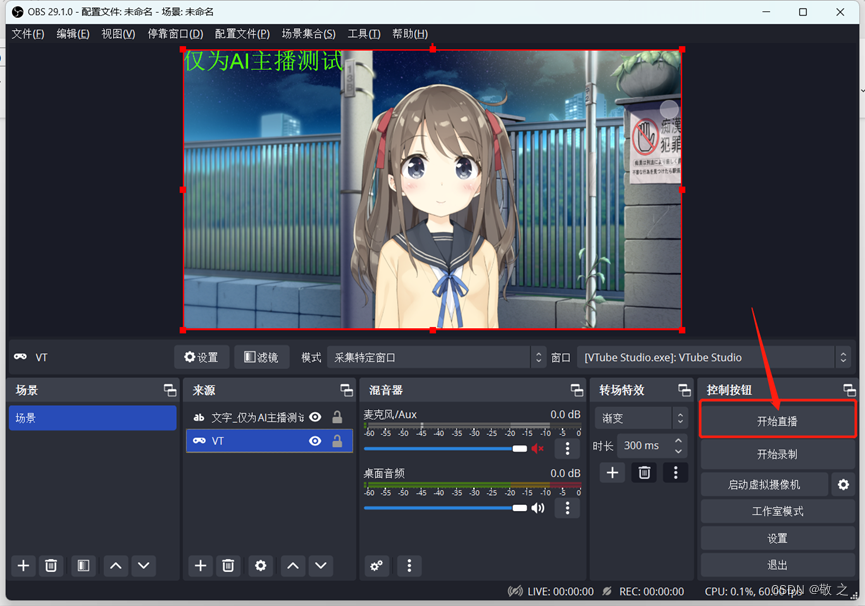Add a new scene with plus icon
865x606 pixels.
coord(23,566)
